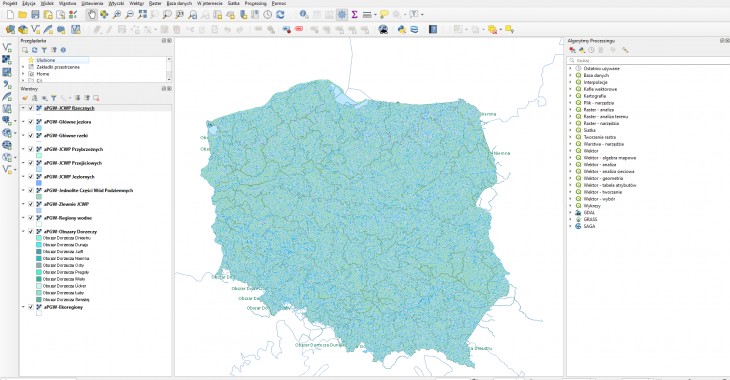Select Ulubione in the Browser panel

(46, 60)
